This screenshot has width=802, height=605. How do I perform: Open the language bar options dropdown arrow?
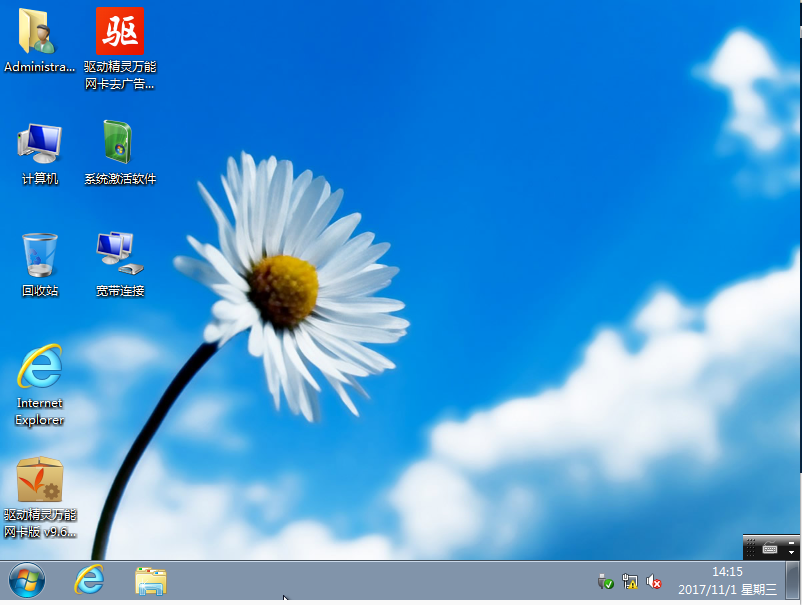tap(791, 553)
